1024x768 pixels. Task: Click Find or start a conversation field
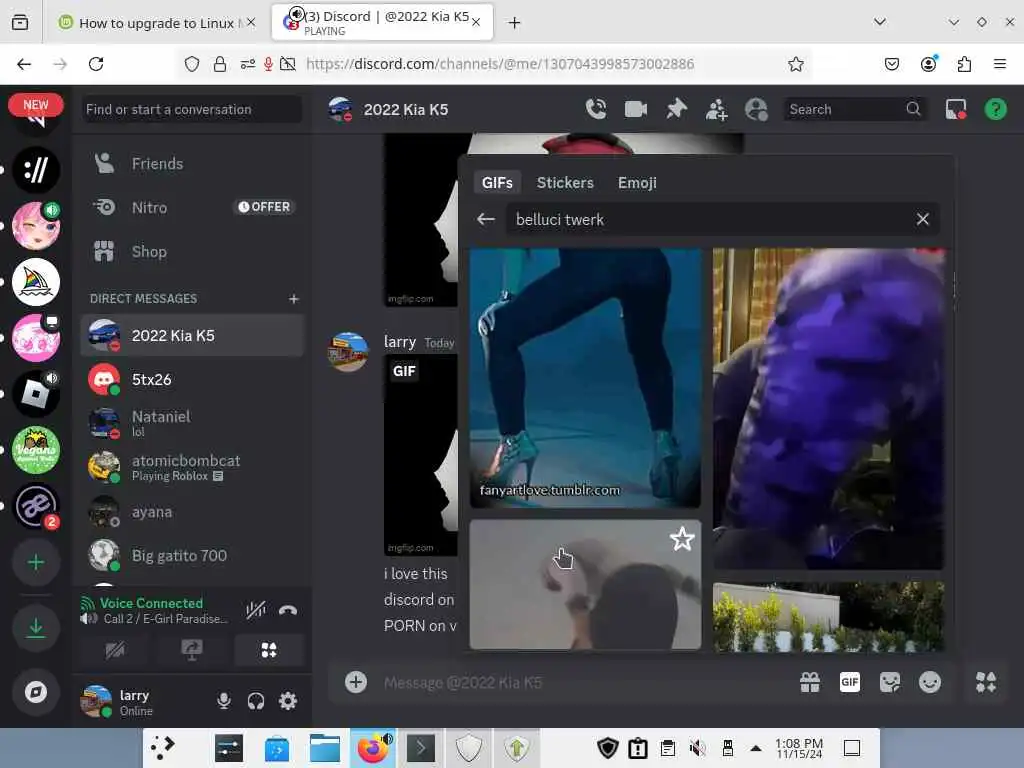point(192,109)
